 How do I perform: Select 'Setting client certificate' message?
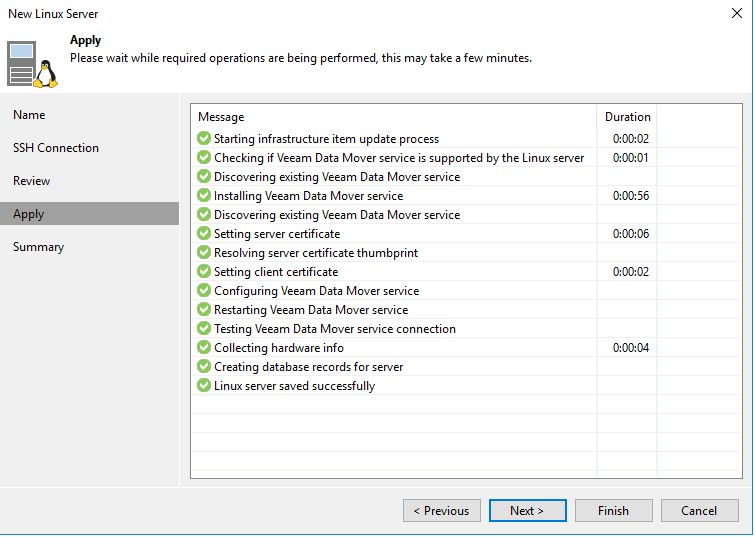pos(276,272)
